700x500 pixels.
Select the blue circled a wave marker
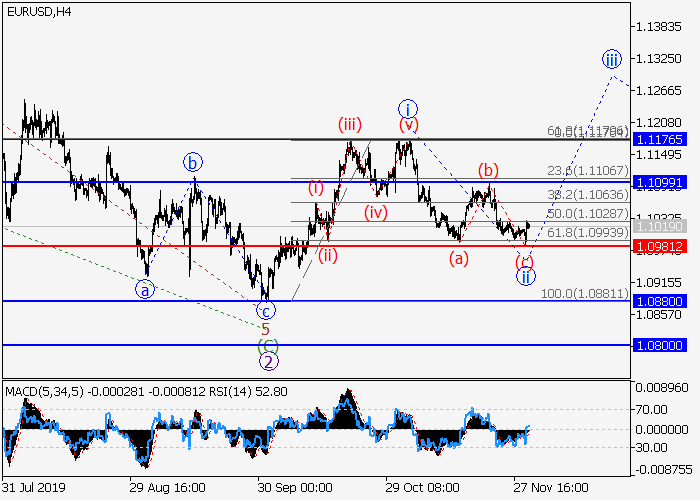147,289
